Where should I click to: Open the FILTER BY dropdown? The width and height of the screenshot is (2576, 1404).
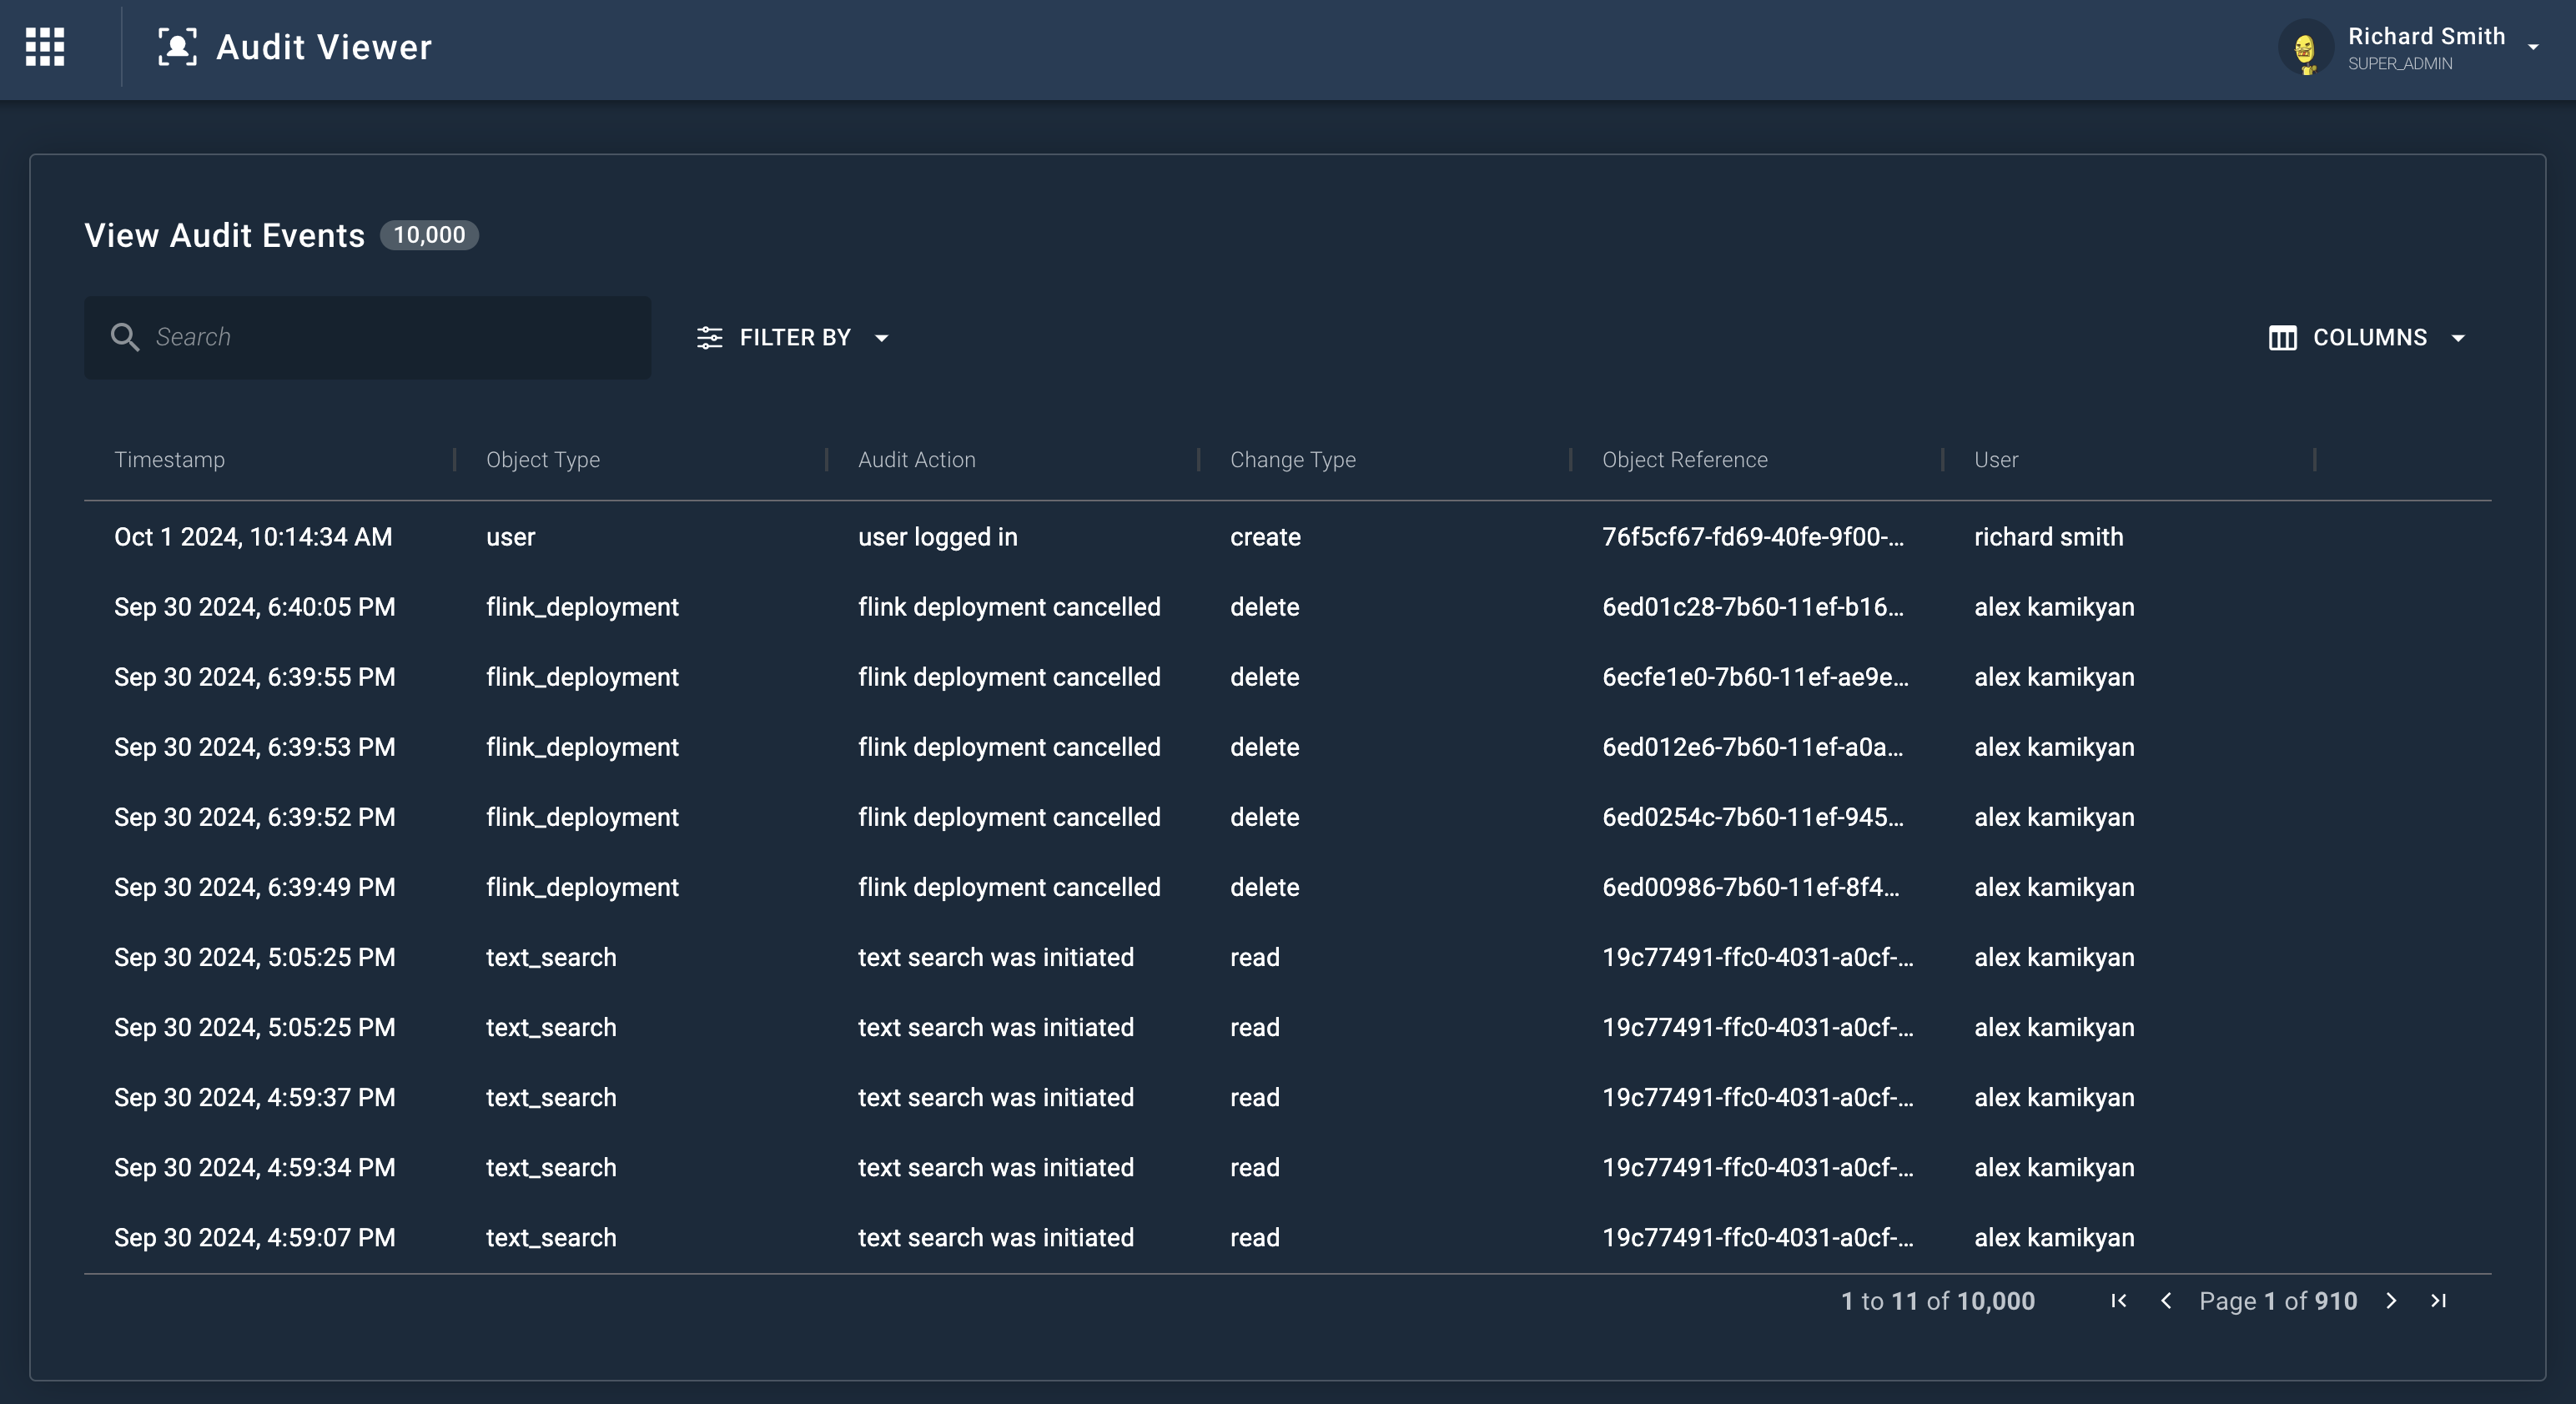click(794, 338)
